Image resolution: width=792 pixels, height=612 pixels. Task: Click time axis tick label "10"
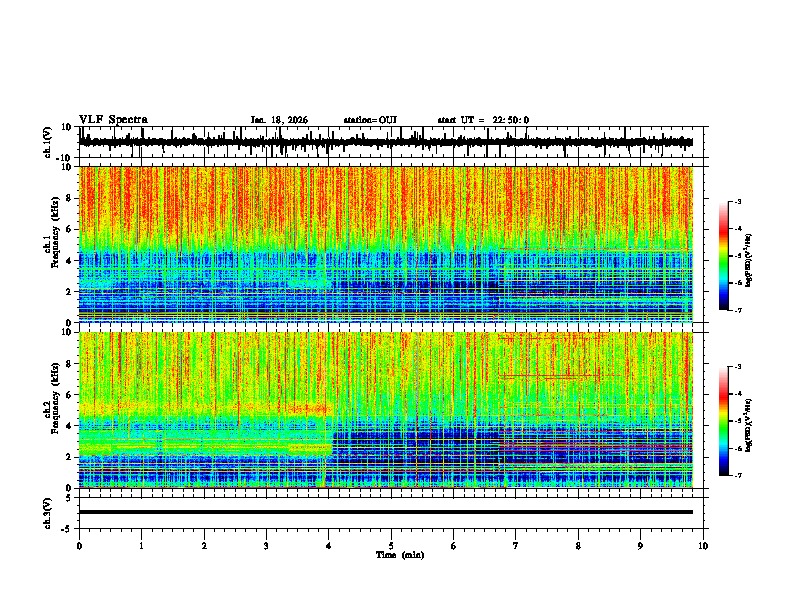703,546
